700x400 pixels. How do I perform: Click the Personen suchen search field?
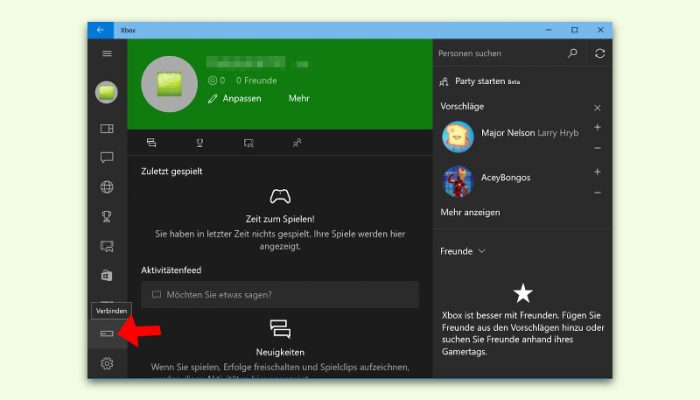[x=498, y=54]
